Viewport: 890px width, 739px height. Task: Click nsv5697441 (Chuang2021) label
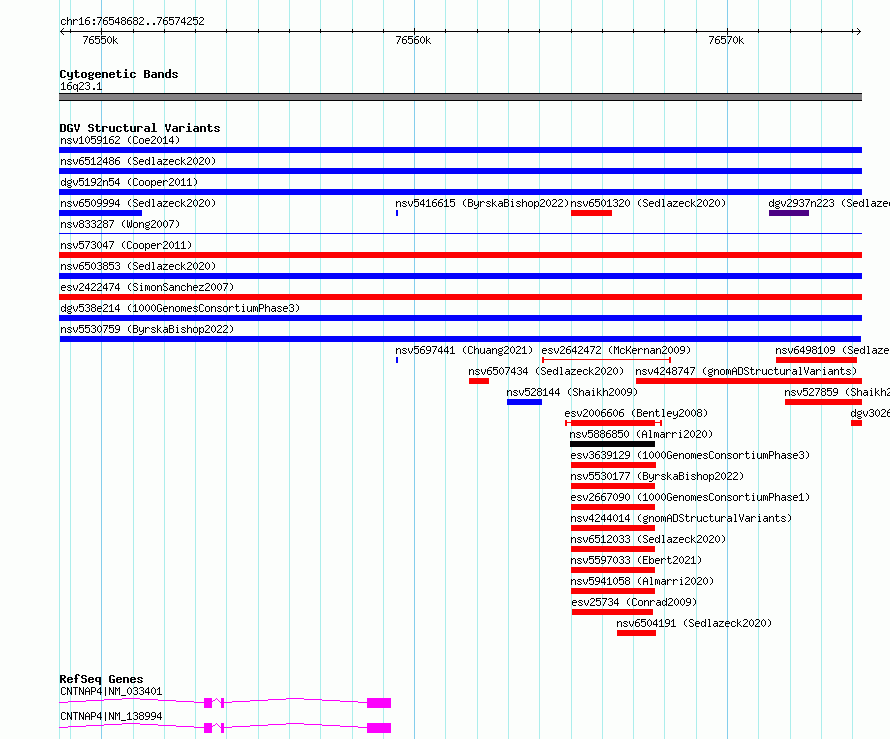pos(464,350)
